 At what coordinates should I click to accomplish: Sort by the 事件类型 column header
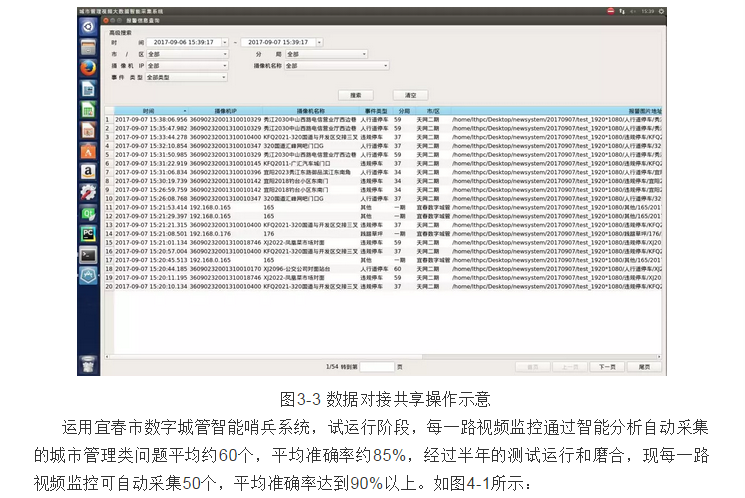pos(376,111)
